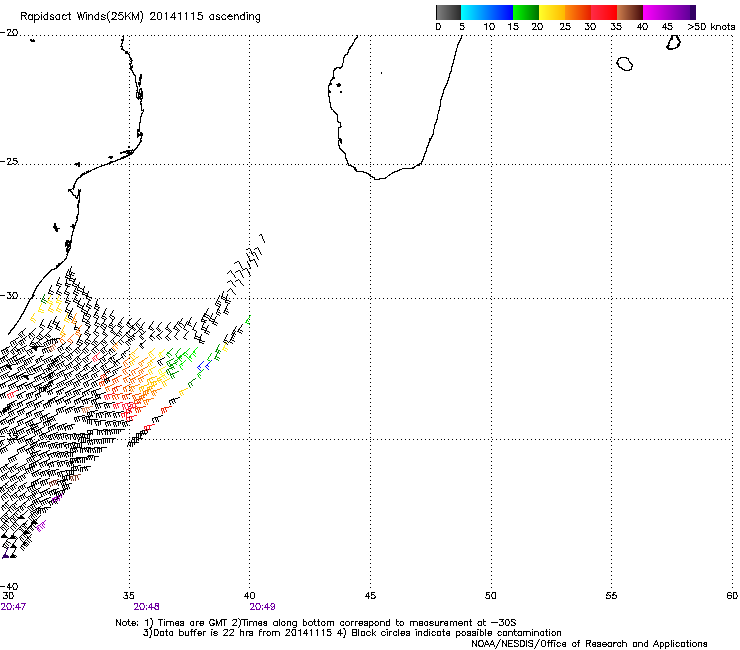
Task: Click the cyan 5-10 knots legend swatch
Action: coord(474,12)
